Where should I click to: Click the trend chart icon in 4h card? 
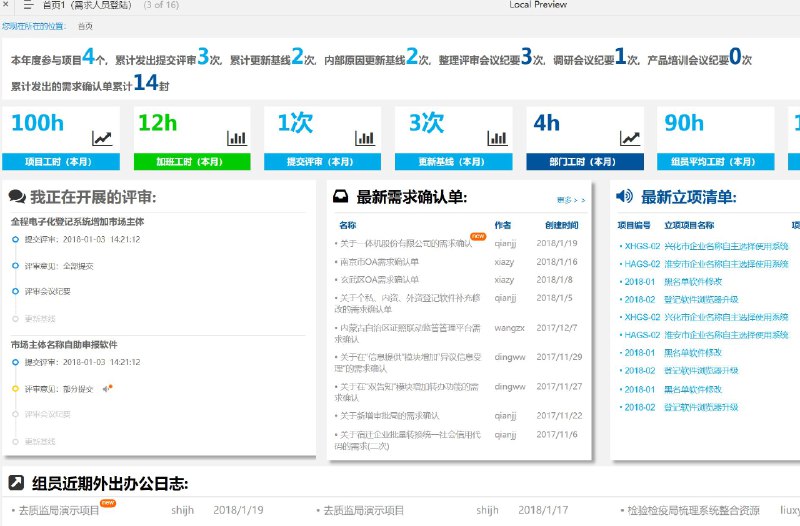click(x=630, y=138)
